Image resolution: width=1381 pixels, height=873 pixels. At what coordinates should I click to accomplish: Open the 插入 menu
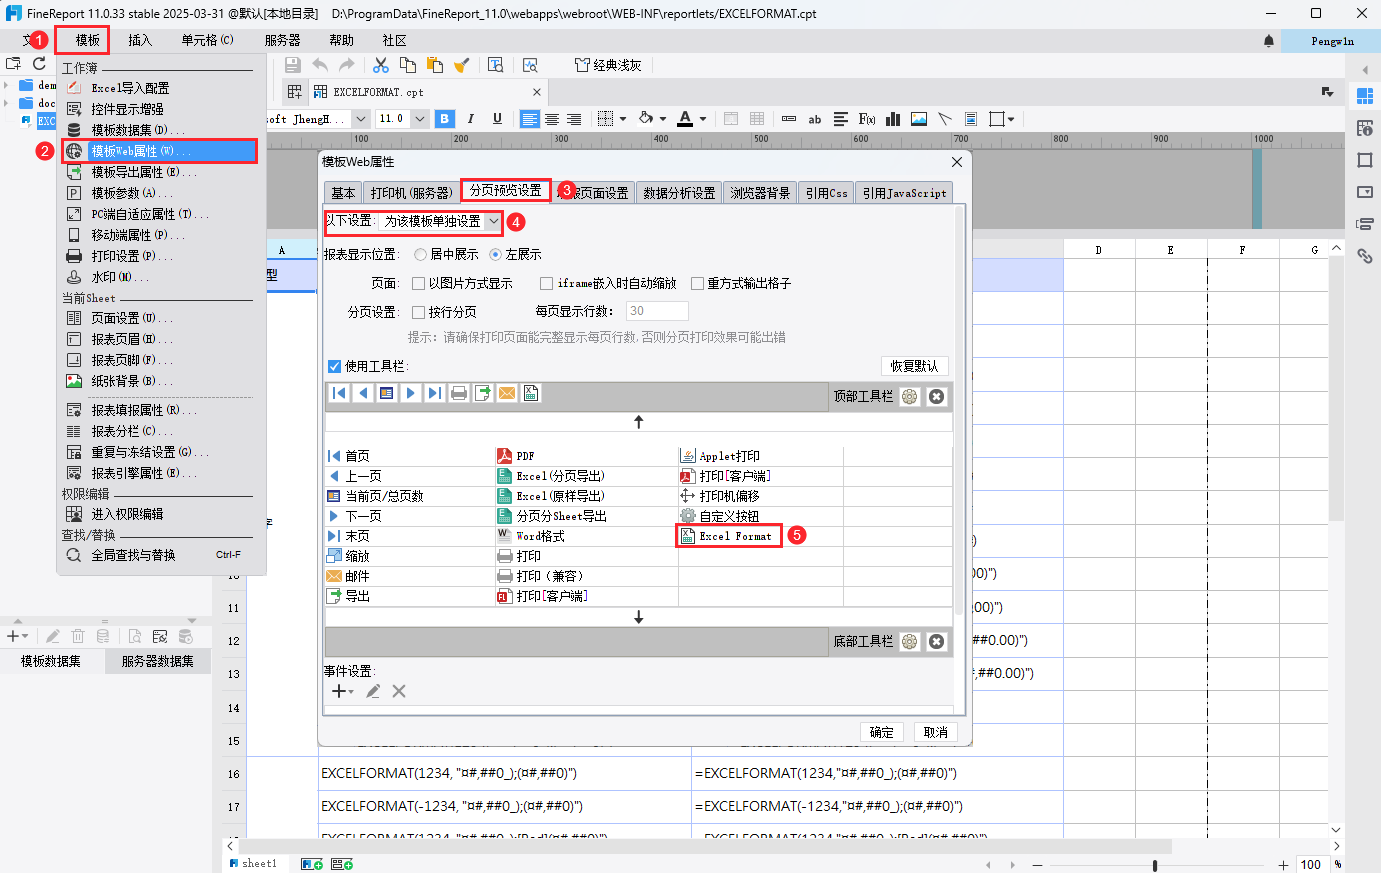pyautogui.click(x=139, y=40)
